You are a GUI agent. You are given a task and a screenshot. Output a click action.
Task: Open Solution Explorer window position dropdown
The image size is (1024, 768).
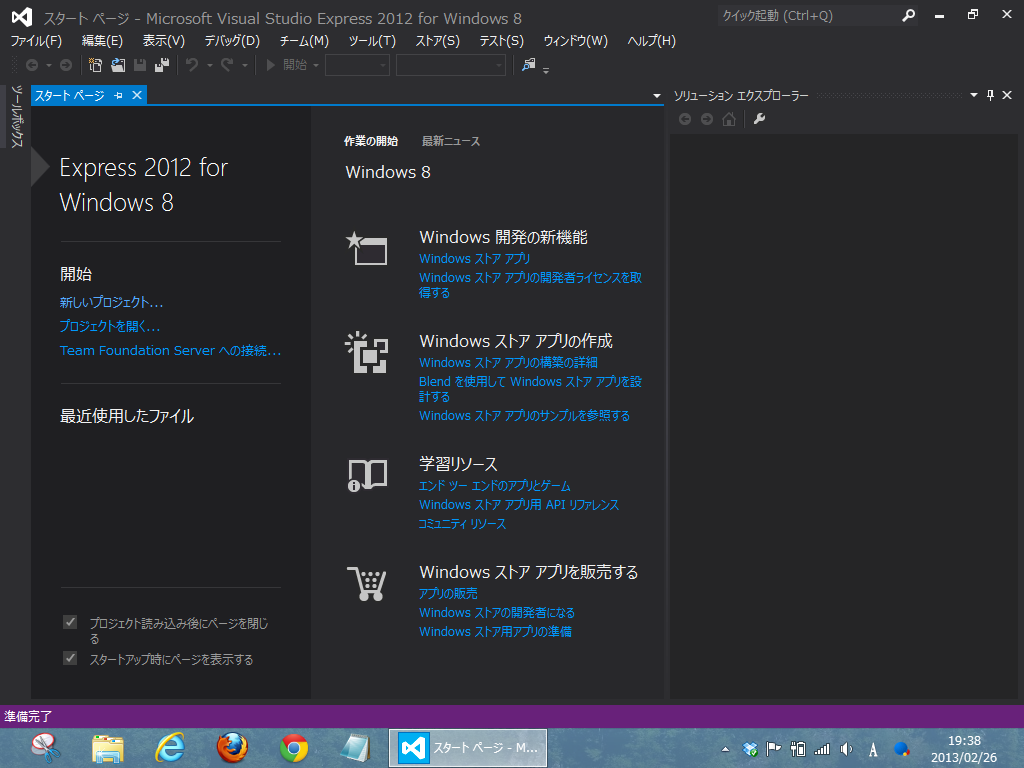click(974, 95)
